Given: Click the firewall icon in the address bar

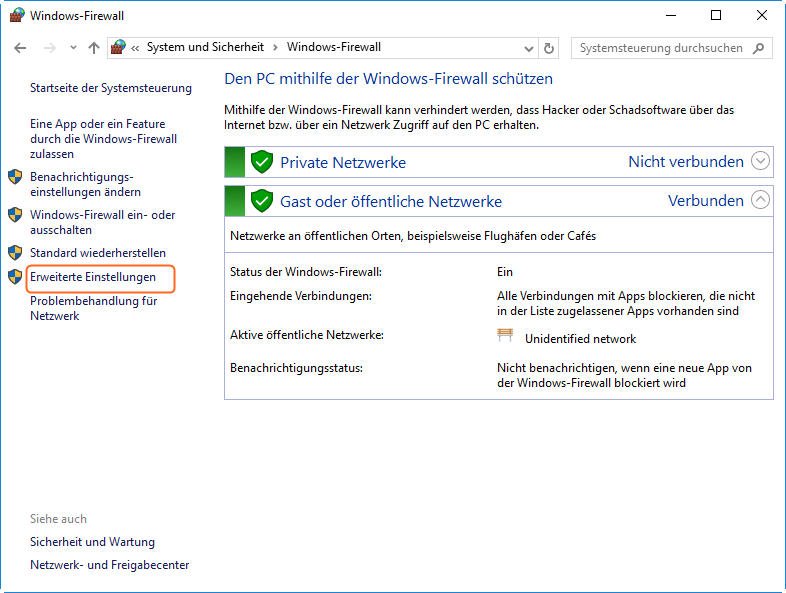Looking at the screenshot, I should pyautogui.click(x=118, y=47).
